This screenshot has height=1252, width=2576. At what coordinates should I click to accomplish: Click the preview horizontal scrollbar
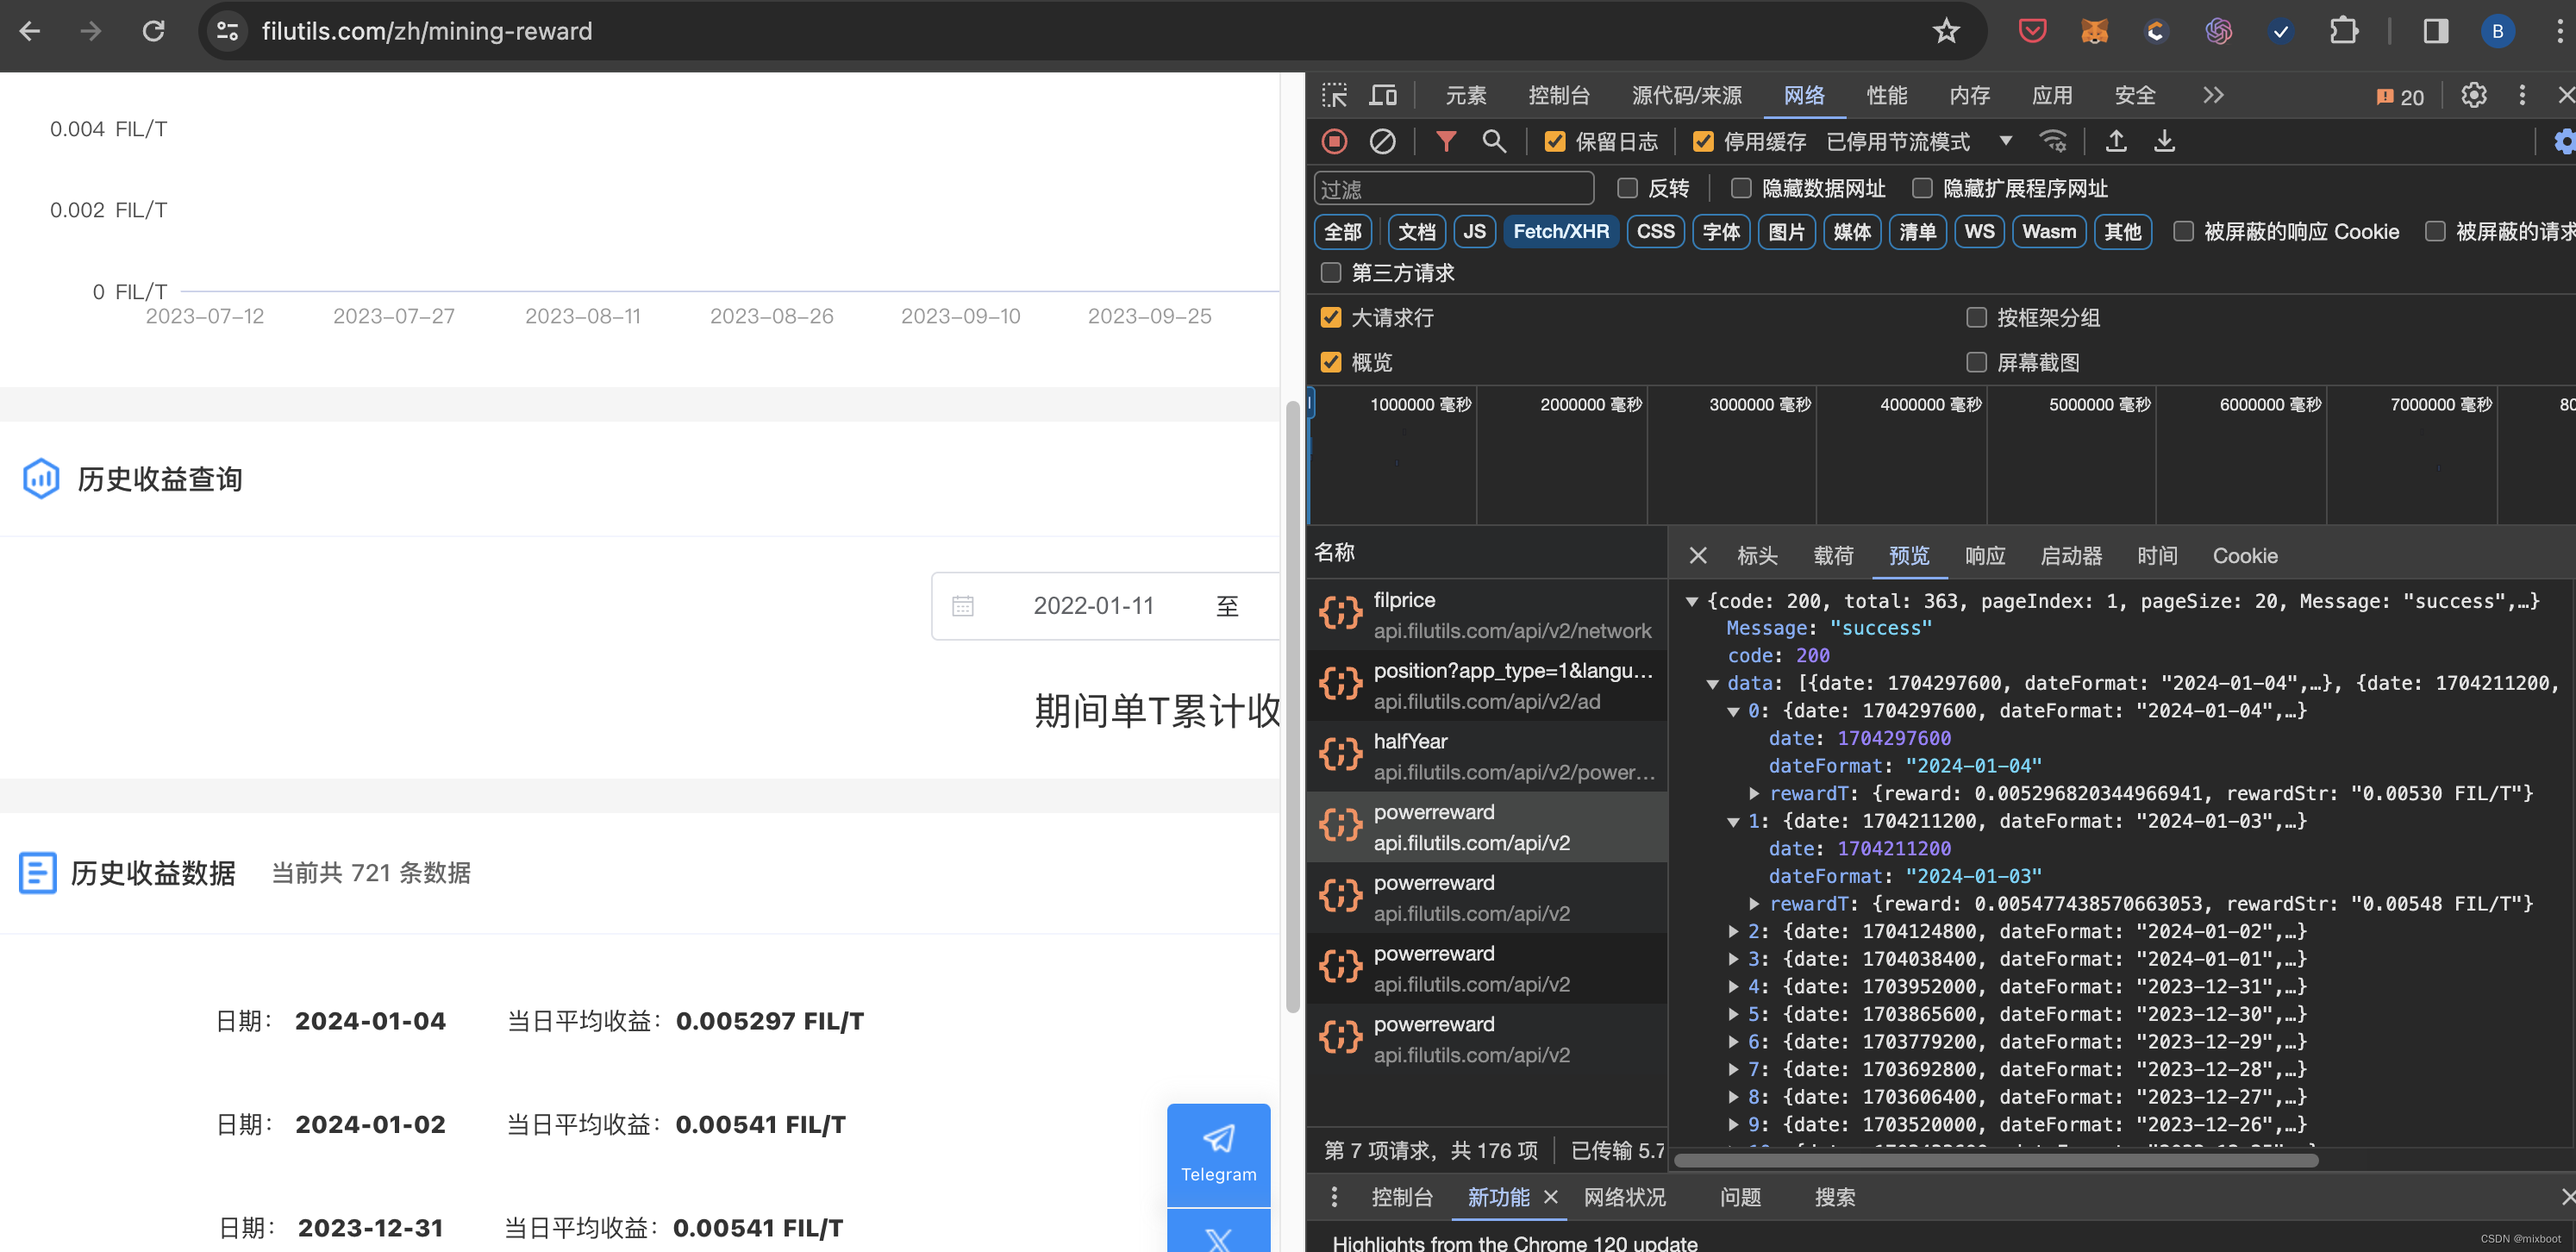pyautogui.click(x=1995, y=1160)
